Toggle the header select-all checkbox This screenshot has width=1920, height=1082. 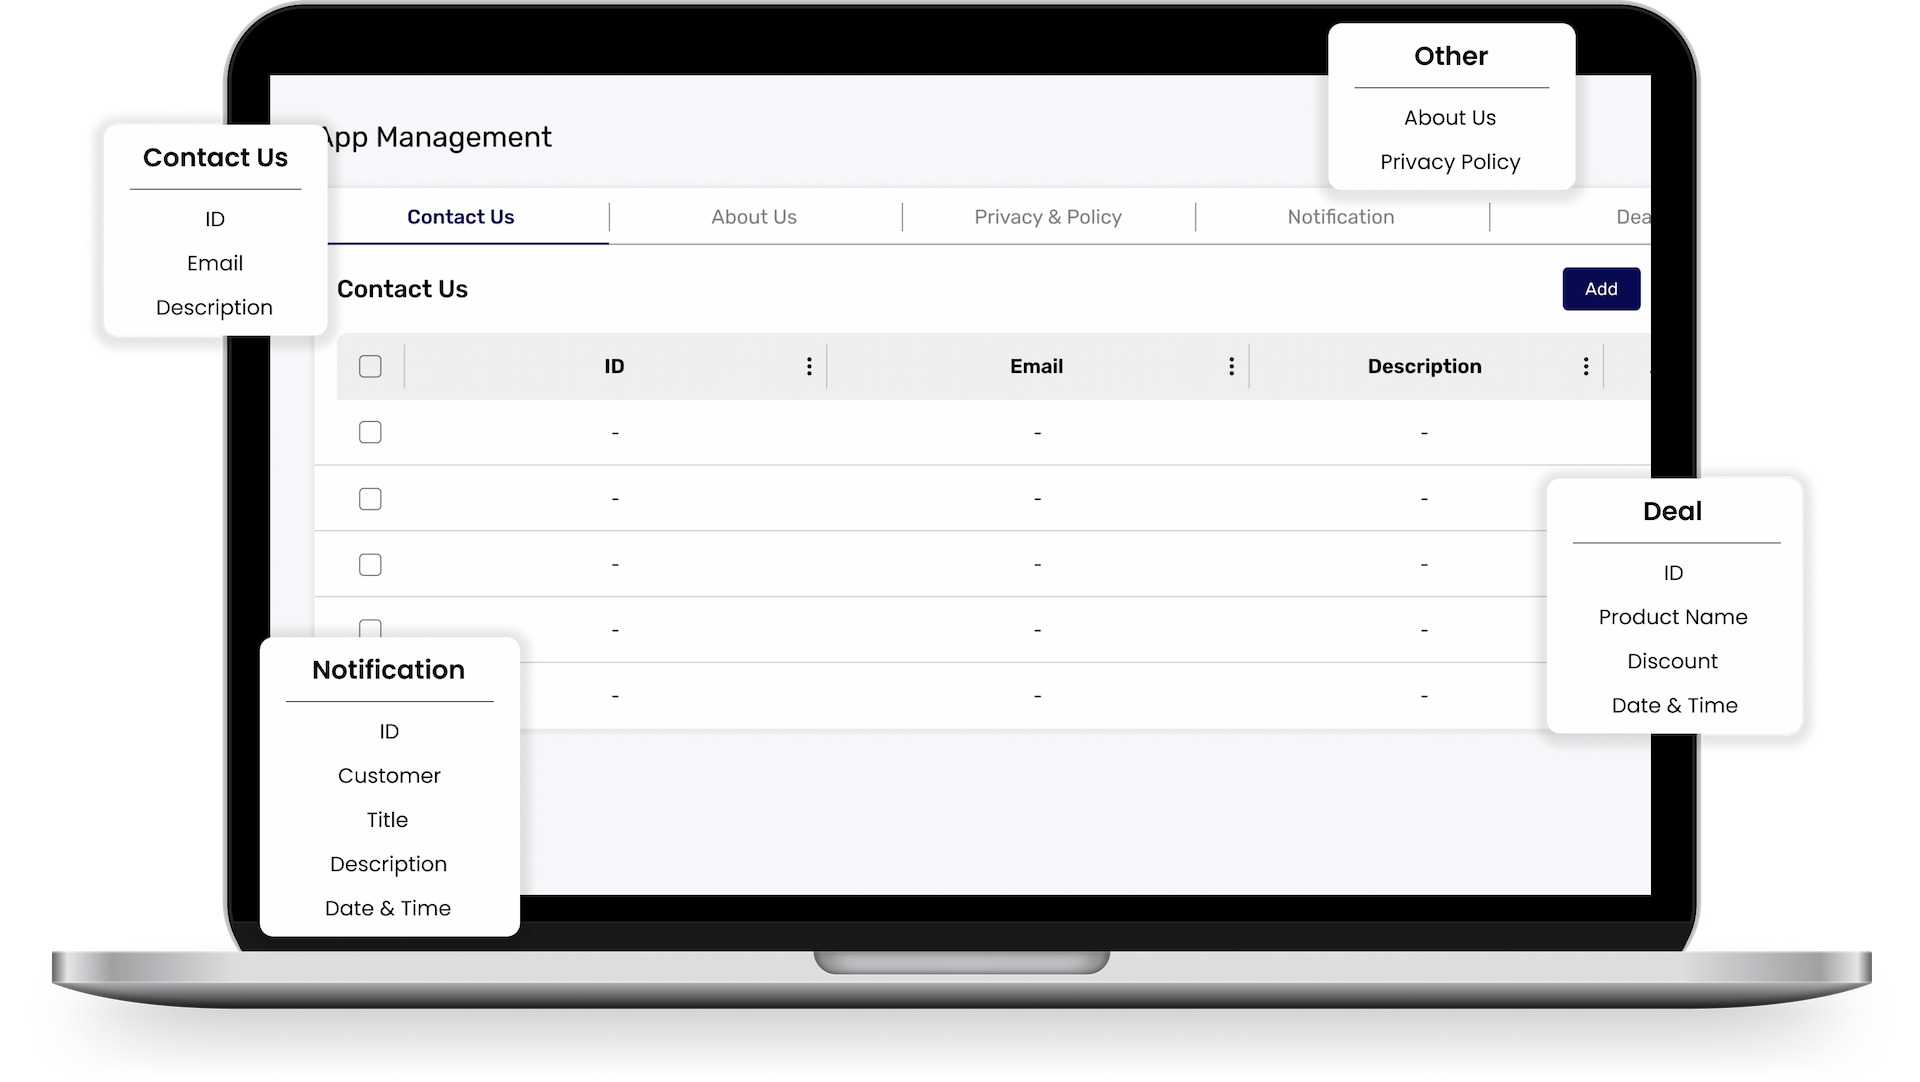pos(370,366)
